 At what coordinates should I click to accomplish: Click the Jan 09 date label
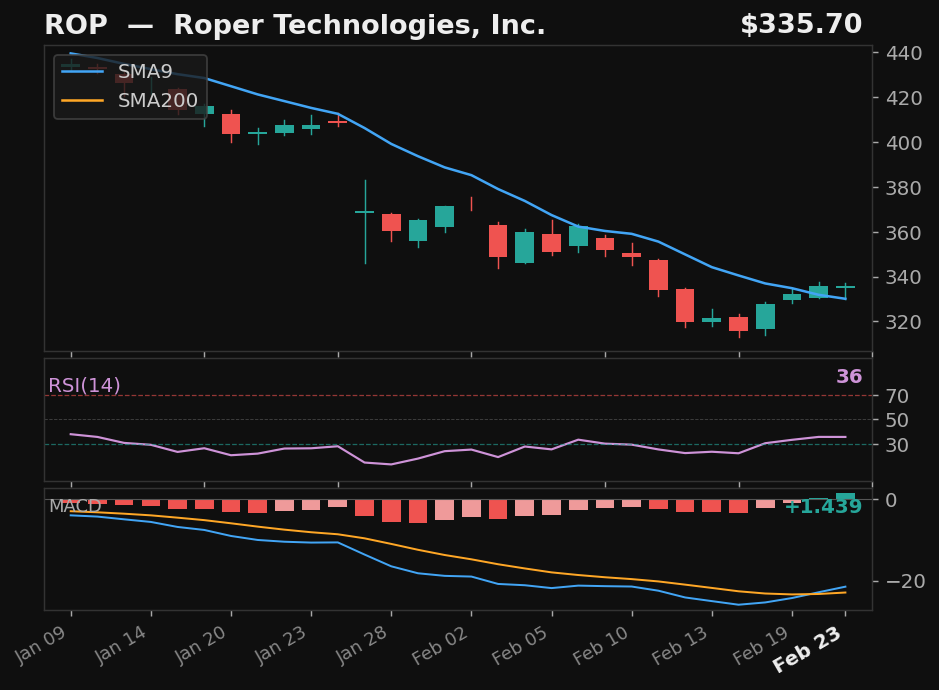pyautogui.click(x=41, y=646)
